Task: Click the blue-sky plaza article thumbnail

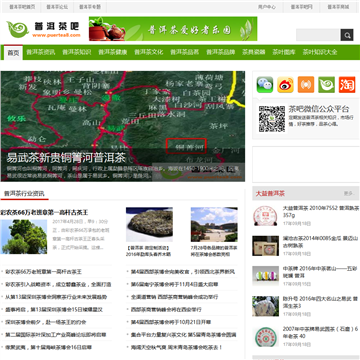Action: 214,224
